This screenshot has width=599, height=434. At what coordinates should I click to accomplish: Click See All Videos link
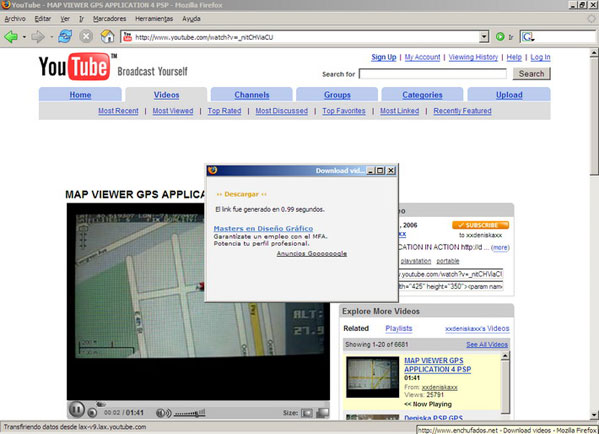pos(487,345)
